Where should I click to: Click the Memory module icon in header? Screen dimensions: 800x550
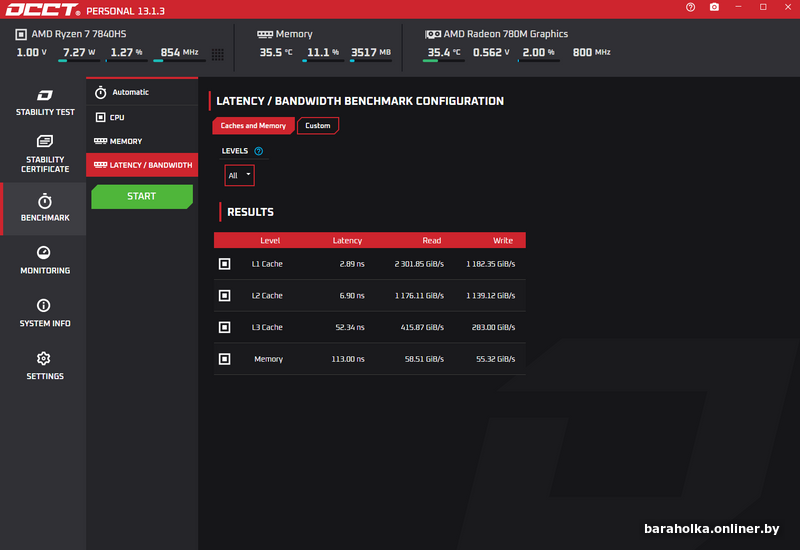tap(265, 34)
